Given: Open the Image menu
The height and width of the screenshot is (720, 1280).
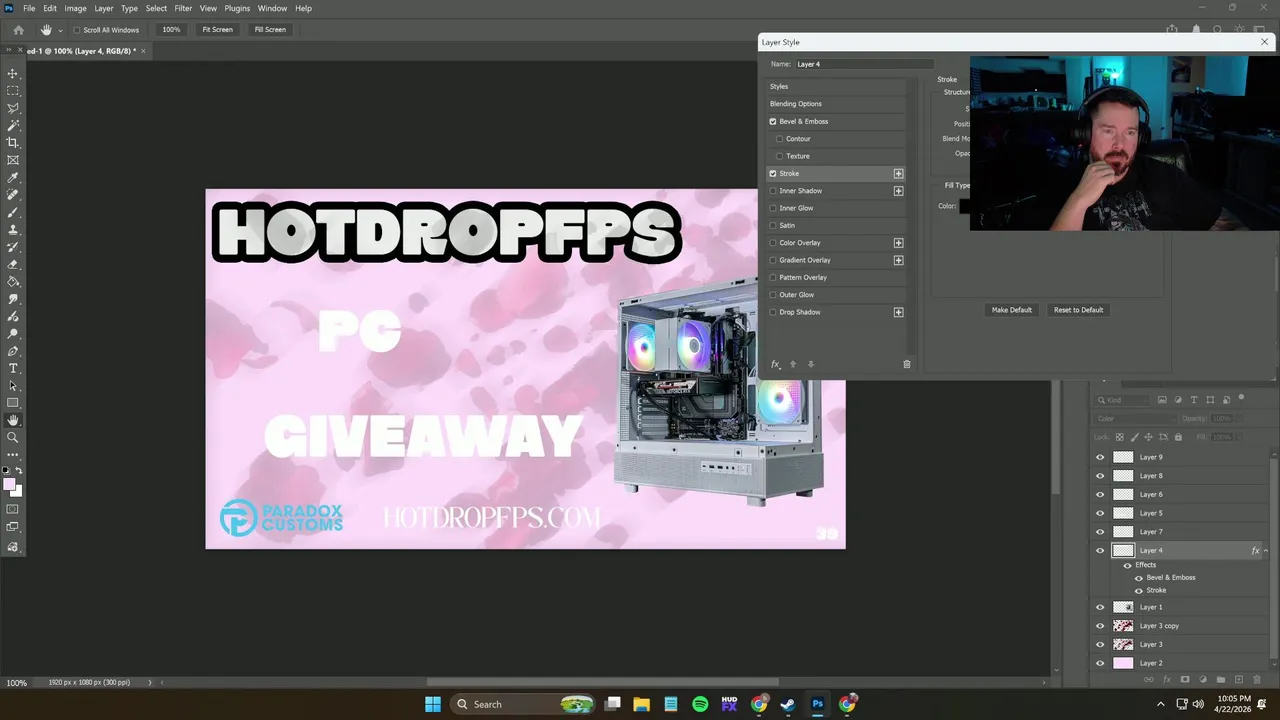Looking at the screenshot, I should click(x=76, y=8).
